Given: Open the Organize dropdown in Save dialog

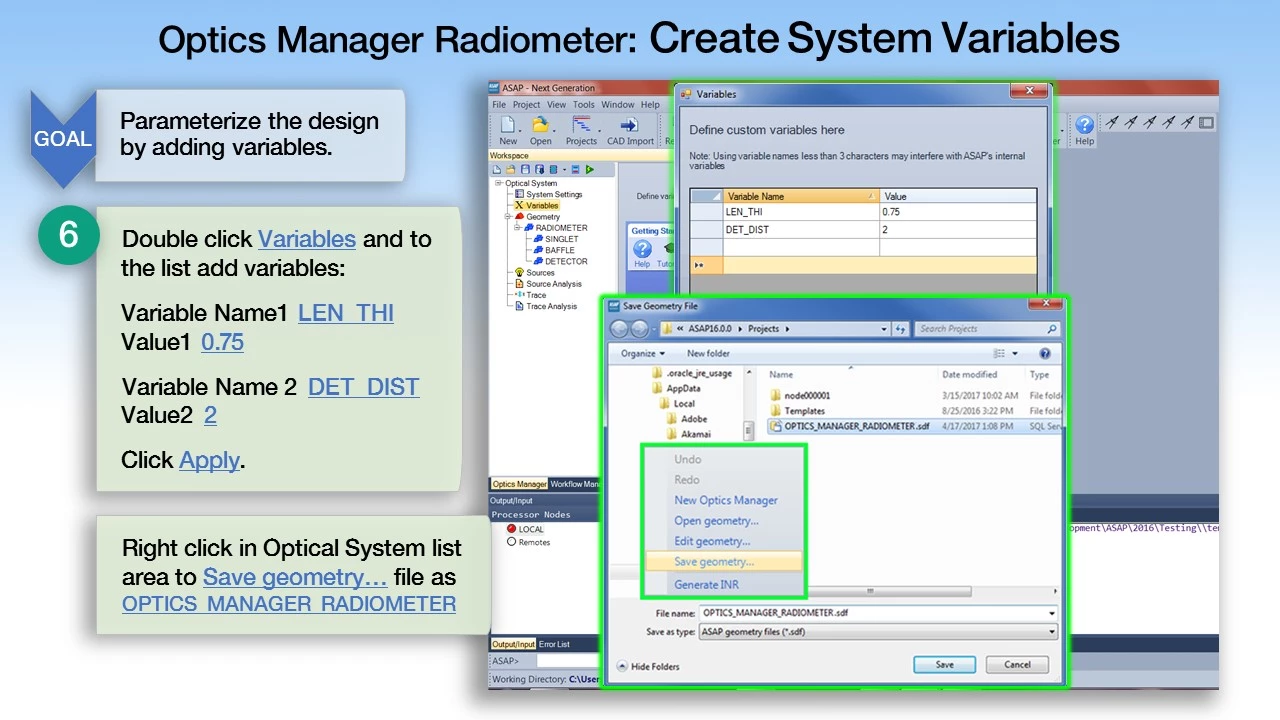Looking at the screenshot, I should pos(642,354).
